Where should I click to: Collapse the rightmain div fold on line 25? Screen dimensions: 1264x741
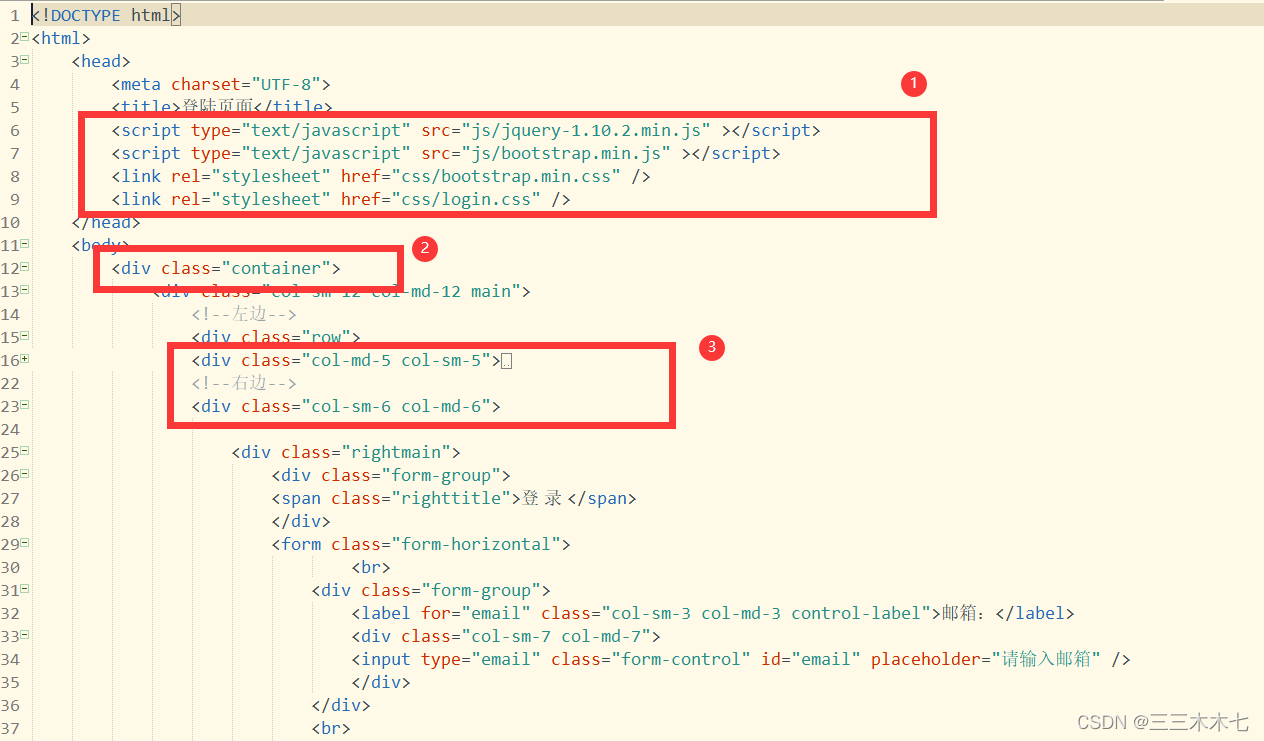[x=24, y=452]
